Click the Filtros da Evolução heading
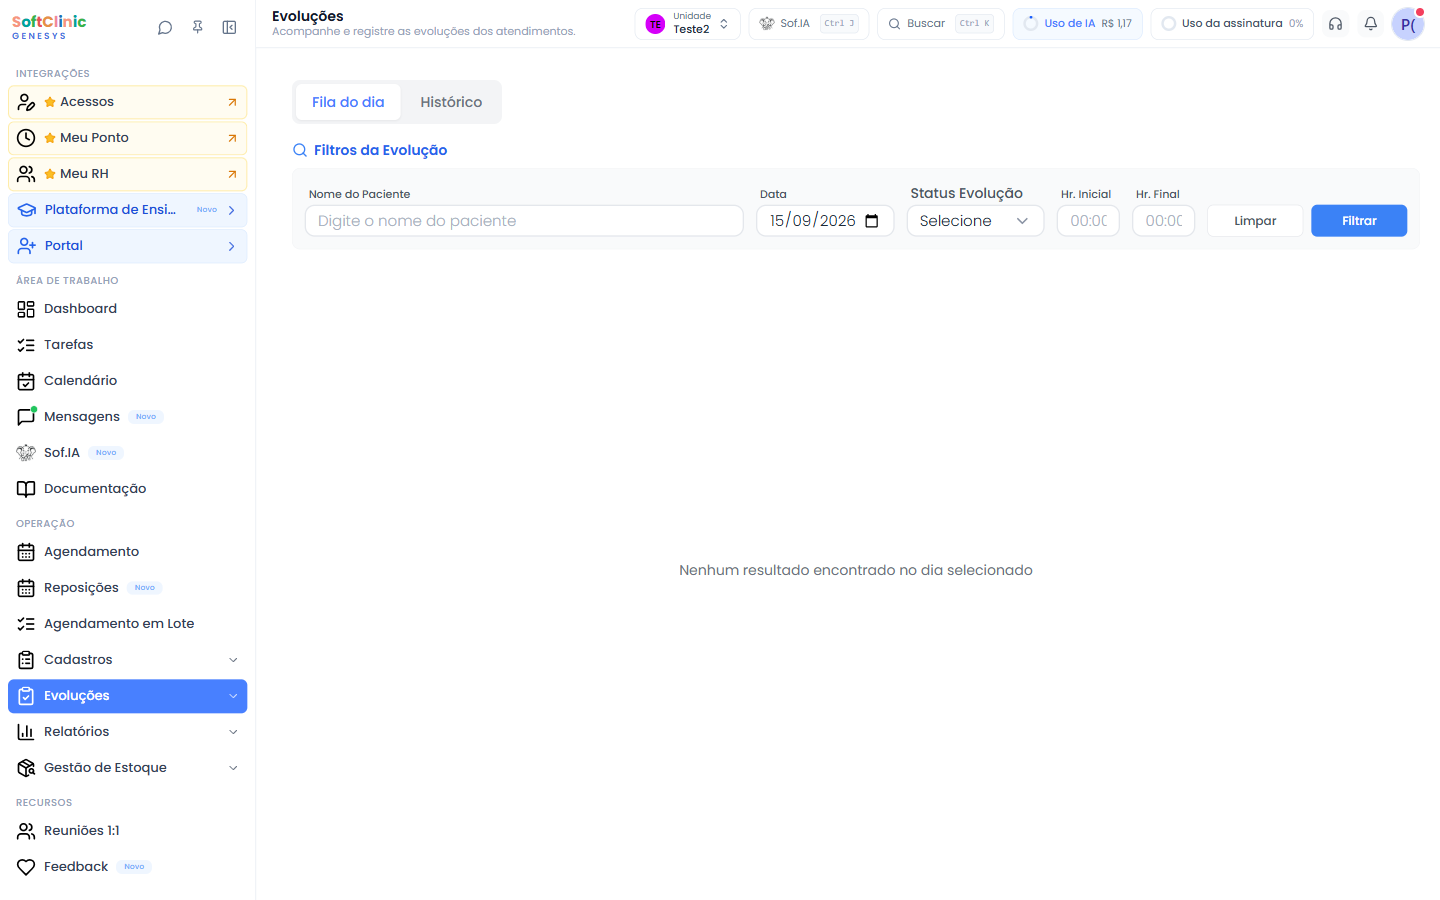Screen dimensions: 1440x900 (x=380, y=150)
